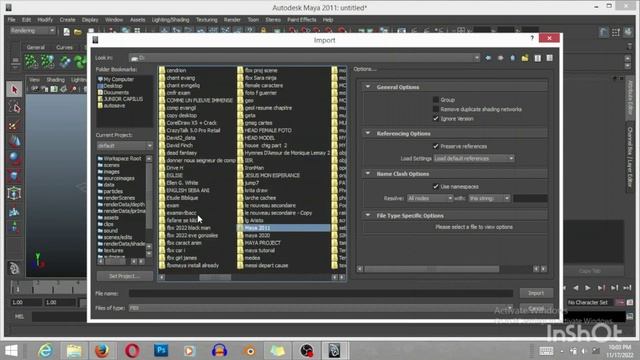Screen dimensions: 640x360
Task: Open File Explorer from the taskbar
Action: pos(74,351)
